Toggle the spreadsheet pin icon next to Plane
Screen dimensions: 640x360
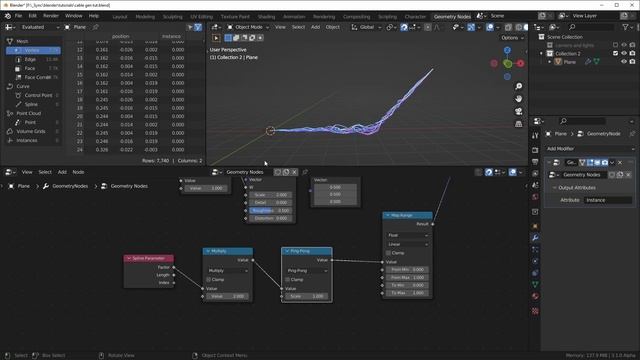click(x=96, y=27)
